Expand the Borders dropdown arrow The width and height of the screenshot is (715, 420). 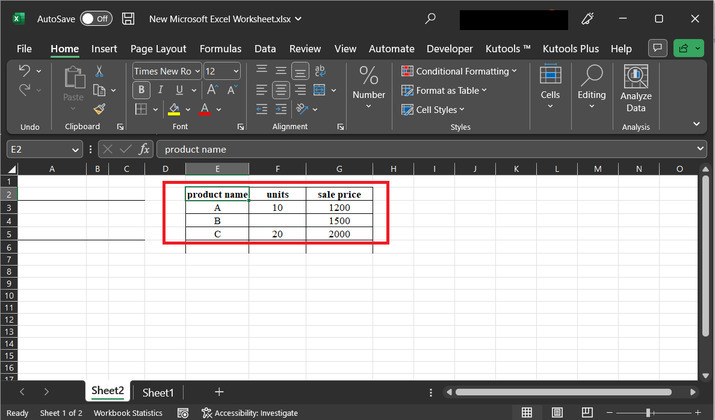(155, 109)
